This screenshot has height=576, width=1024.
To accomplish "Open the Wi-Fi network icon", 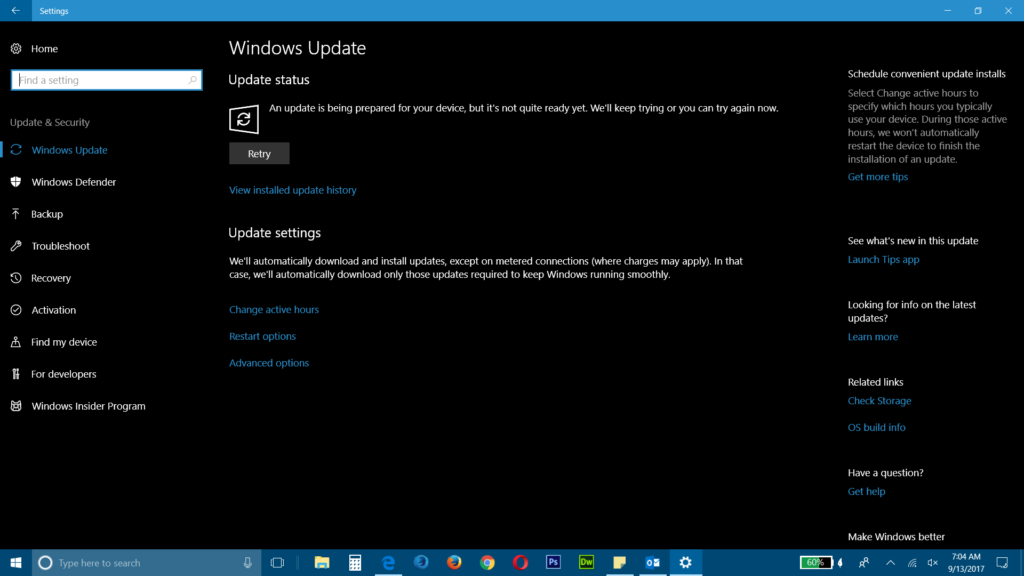I will (x=912, y=562).
